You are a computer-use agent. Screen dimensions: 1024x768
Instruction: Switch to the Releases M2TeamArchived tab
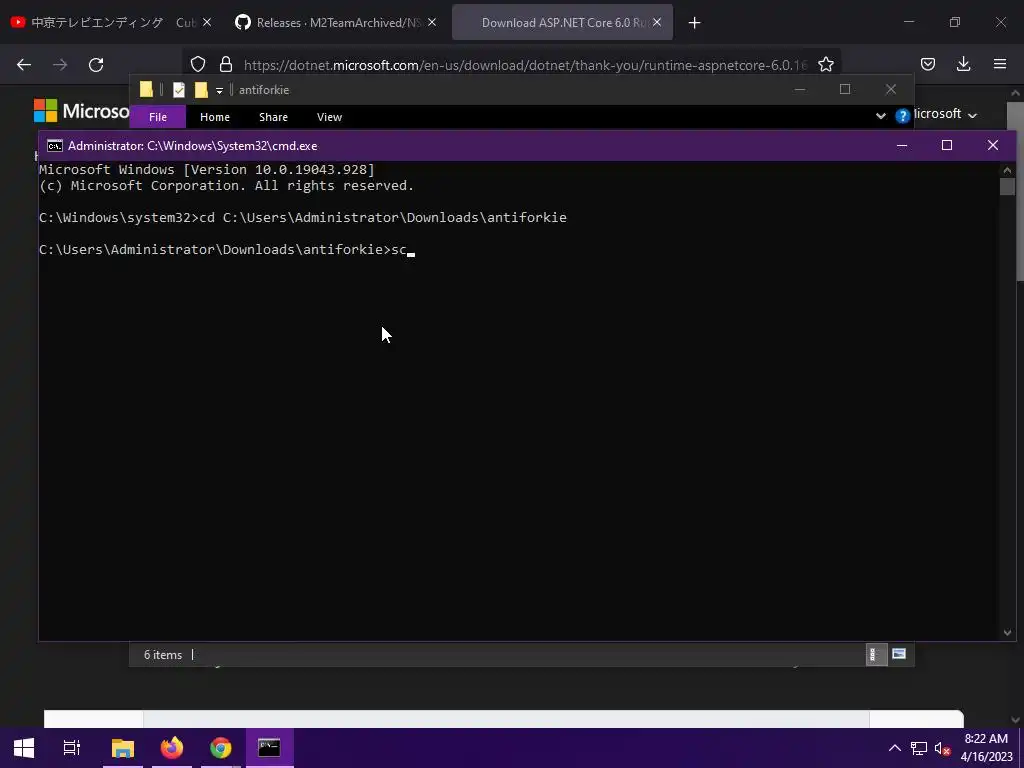(x=336, y=22)
